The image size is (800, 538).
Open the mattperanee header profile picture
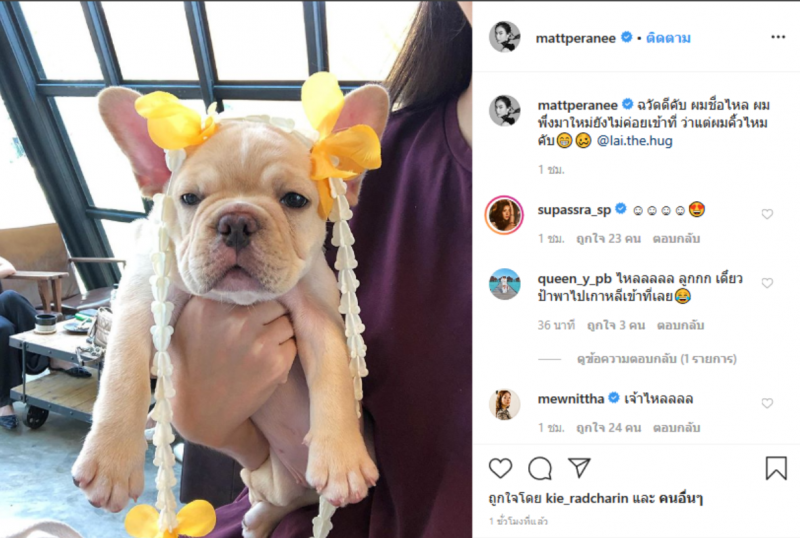pyautogui.click(x=504, y=37)
